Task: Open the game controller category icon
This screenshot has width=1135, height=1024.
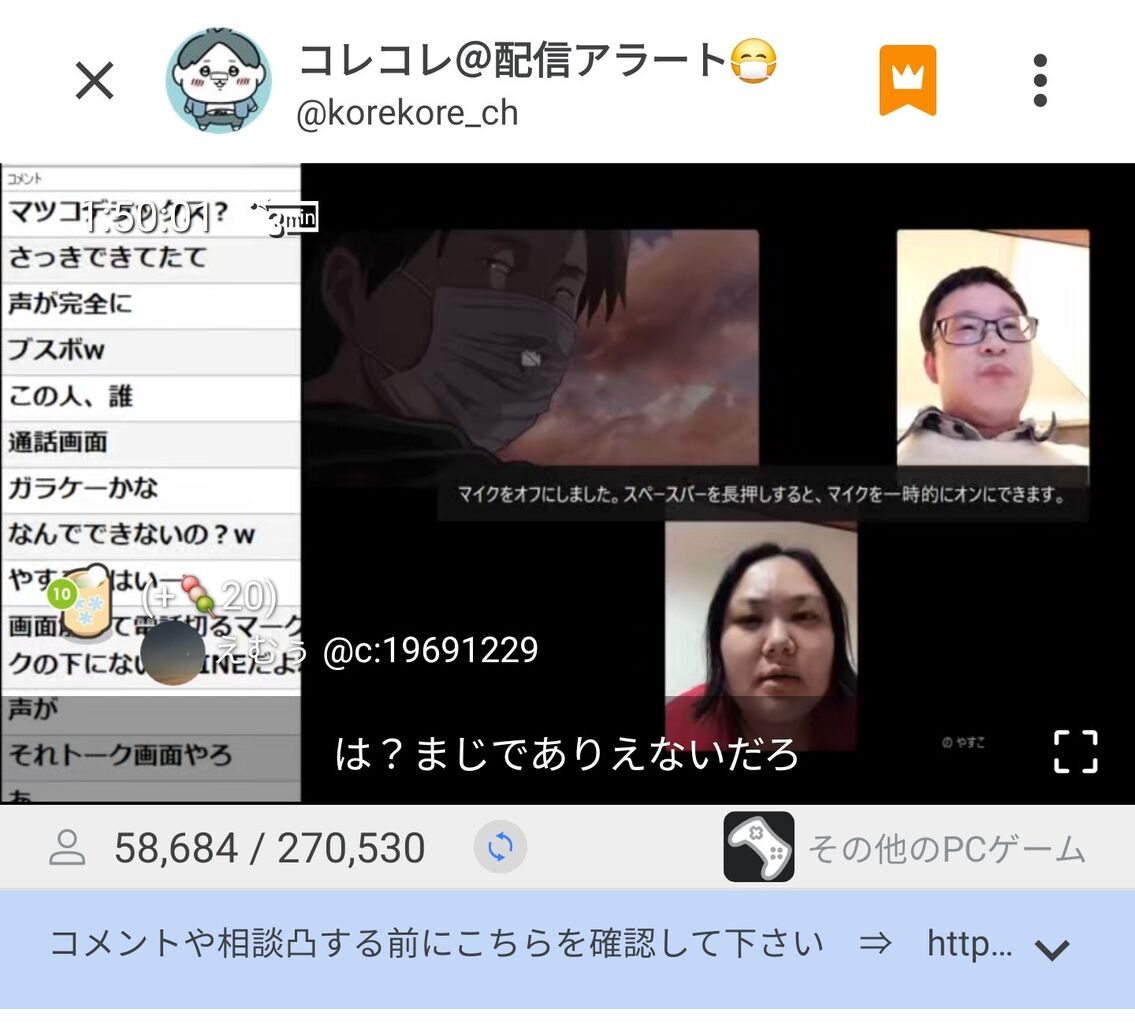Action: (x=759, y=847)
